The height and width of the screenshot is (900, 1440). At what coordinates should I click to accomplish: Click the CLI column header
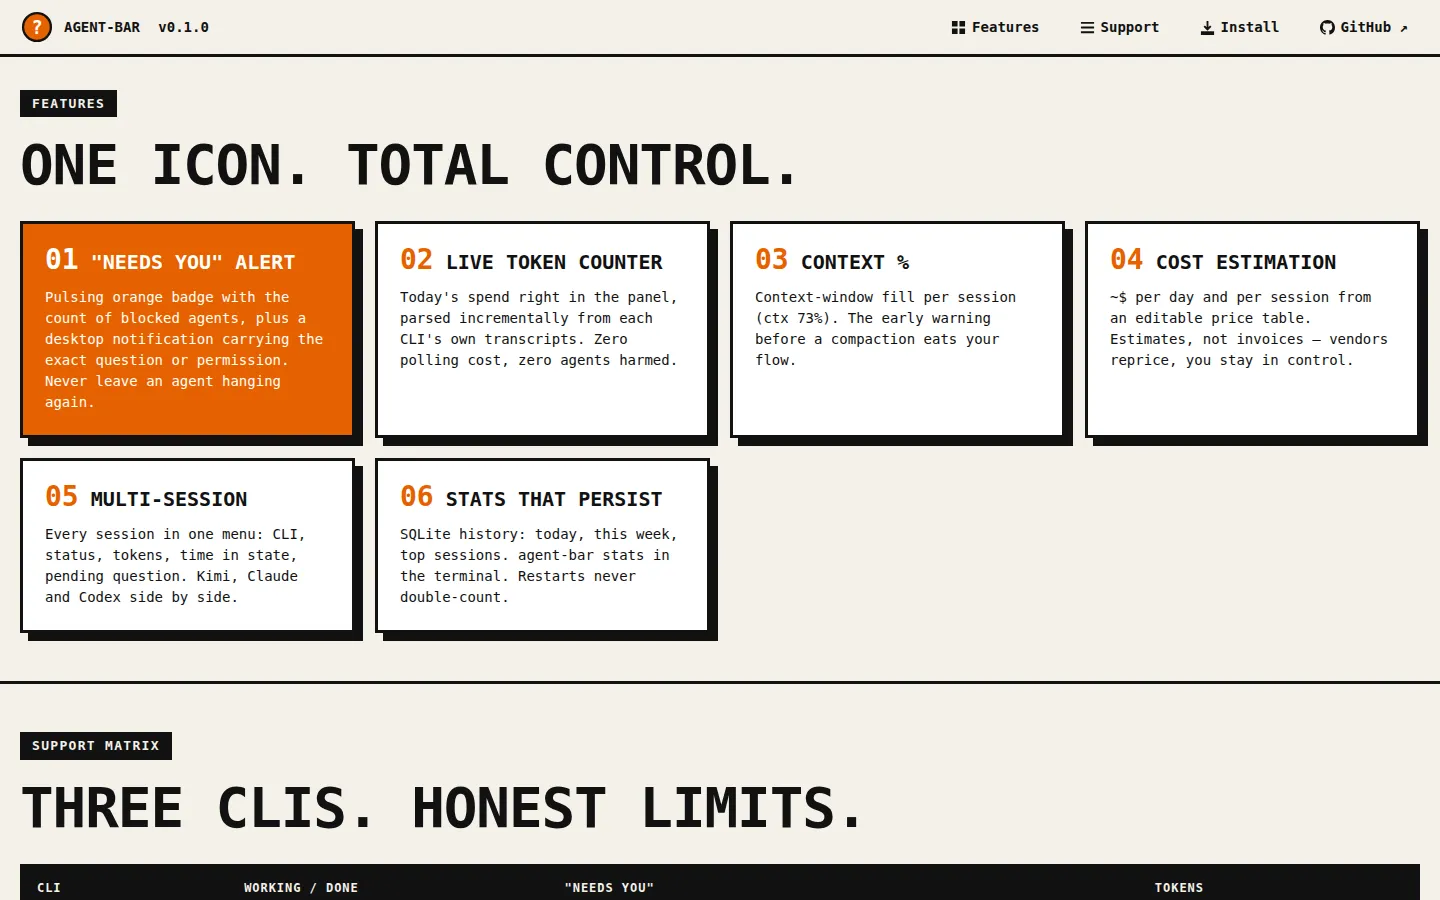pyautogui.click(x=49, y=887)
